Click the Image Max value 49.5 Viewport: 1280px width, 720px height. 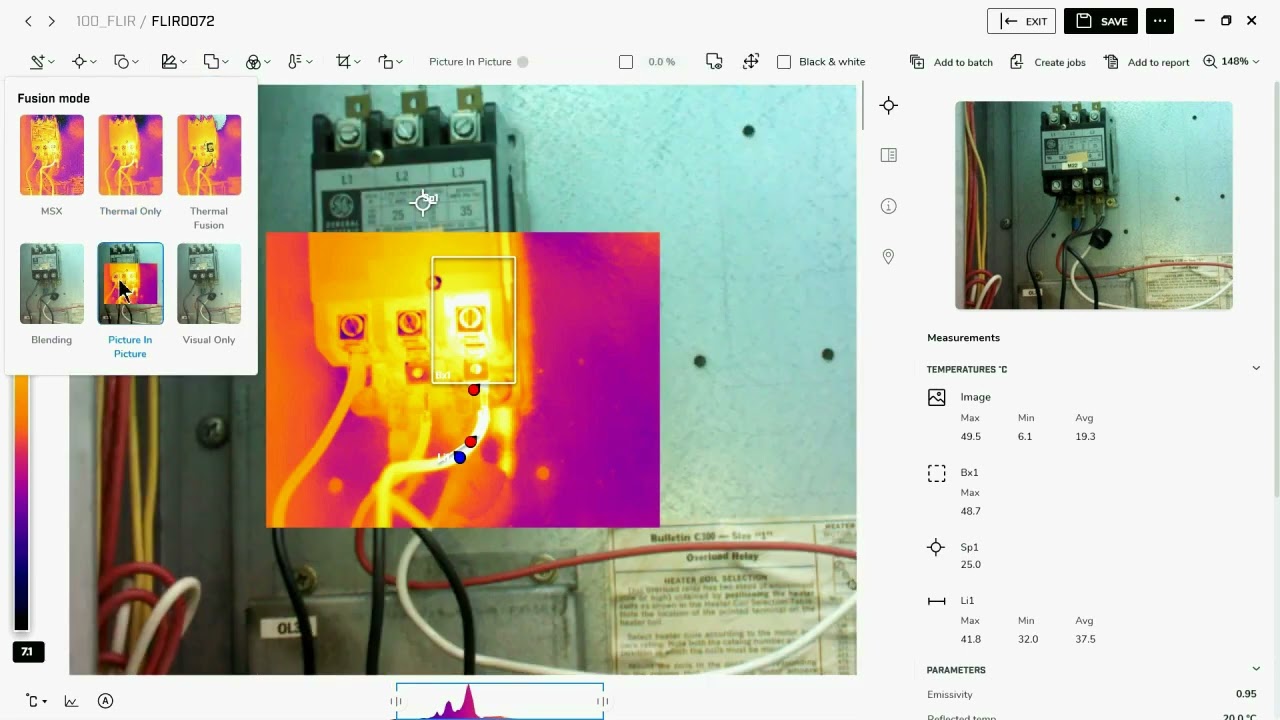pyautogui.click(x=970, y=436)
